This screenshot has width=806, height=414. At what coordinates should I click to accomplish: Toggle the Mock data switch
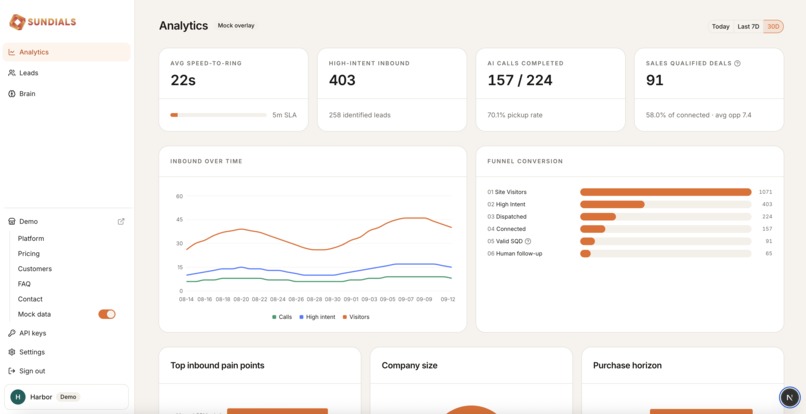tap(107, 314)
